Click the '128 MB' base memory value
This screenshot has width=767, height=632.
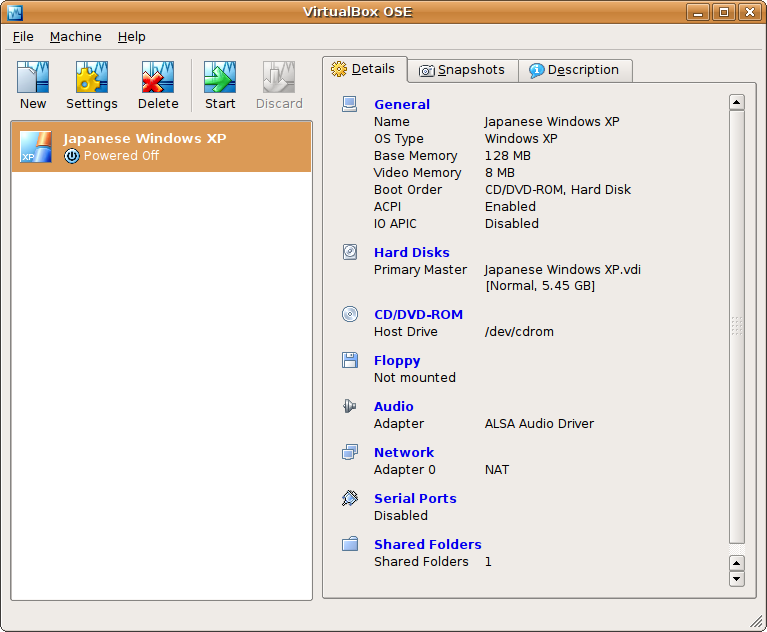click(507, 156)
